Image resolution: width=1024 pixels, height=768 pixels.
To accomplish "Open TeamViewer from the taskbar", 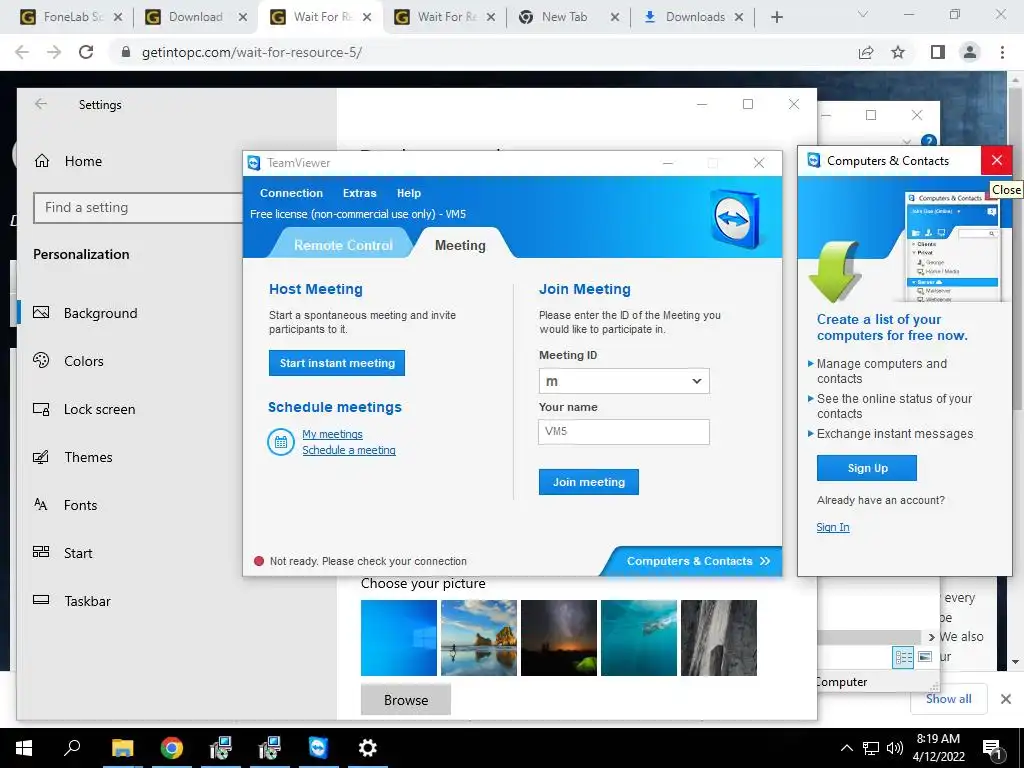I will 318,748.
